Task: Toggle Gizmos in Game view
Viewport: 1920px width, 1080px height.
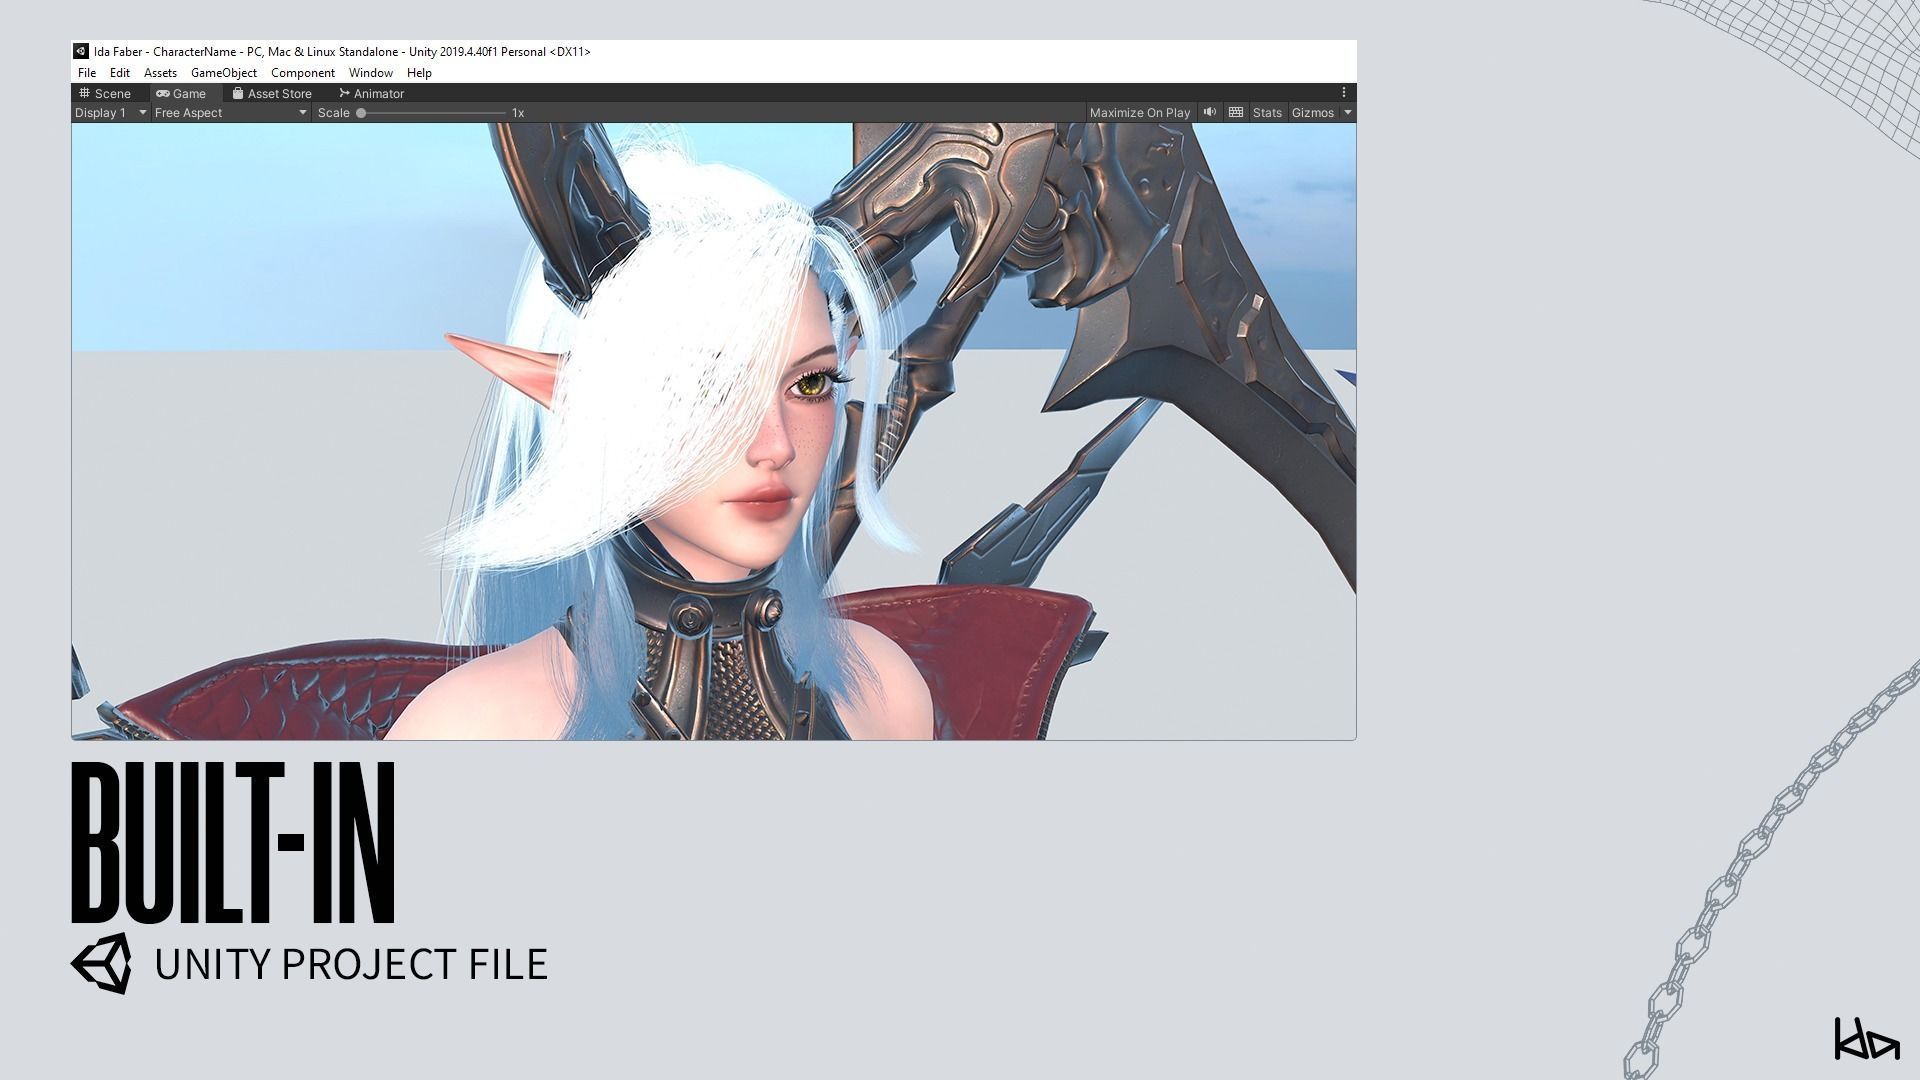Action: (x=1313, y=113)
